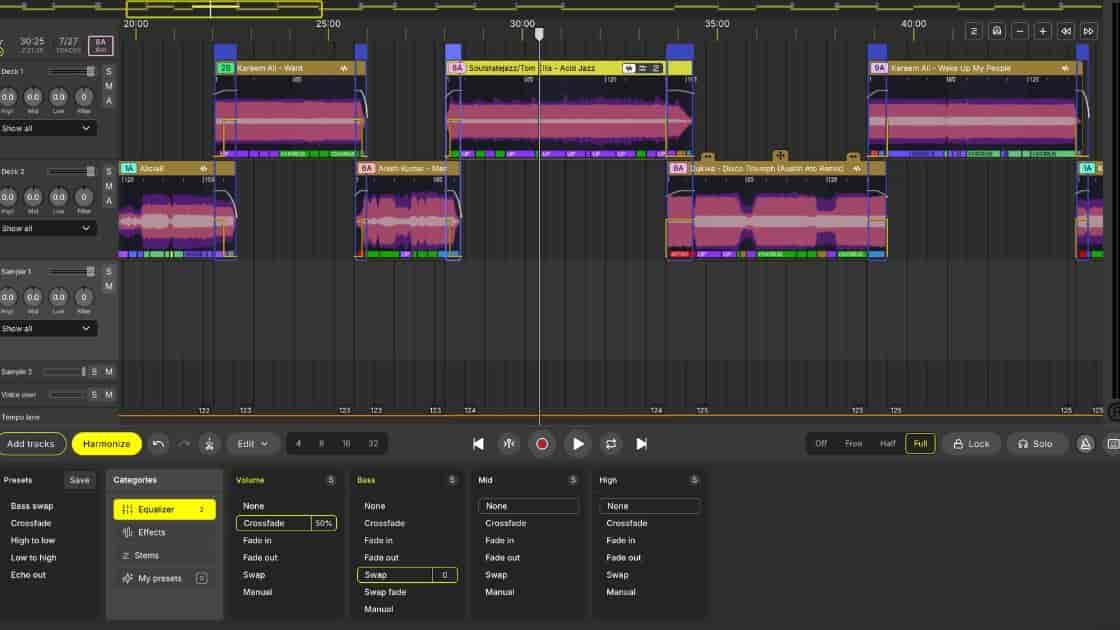This screenshot has height=630, width=1120.
Task: Choose Echo out preset
Action: 29,575
